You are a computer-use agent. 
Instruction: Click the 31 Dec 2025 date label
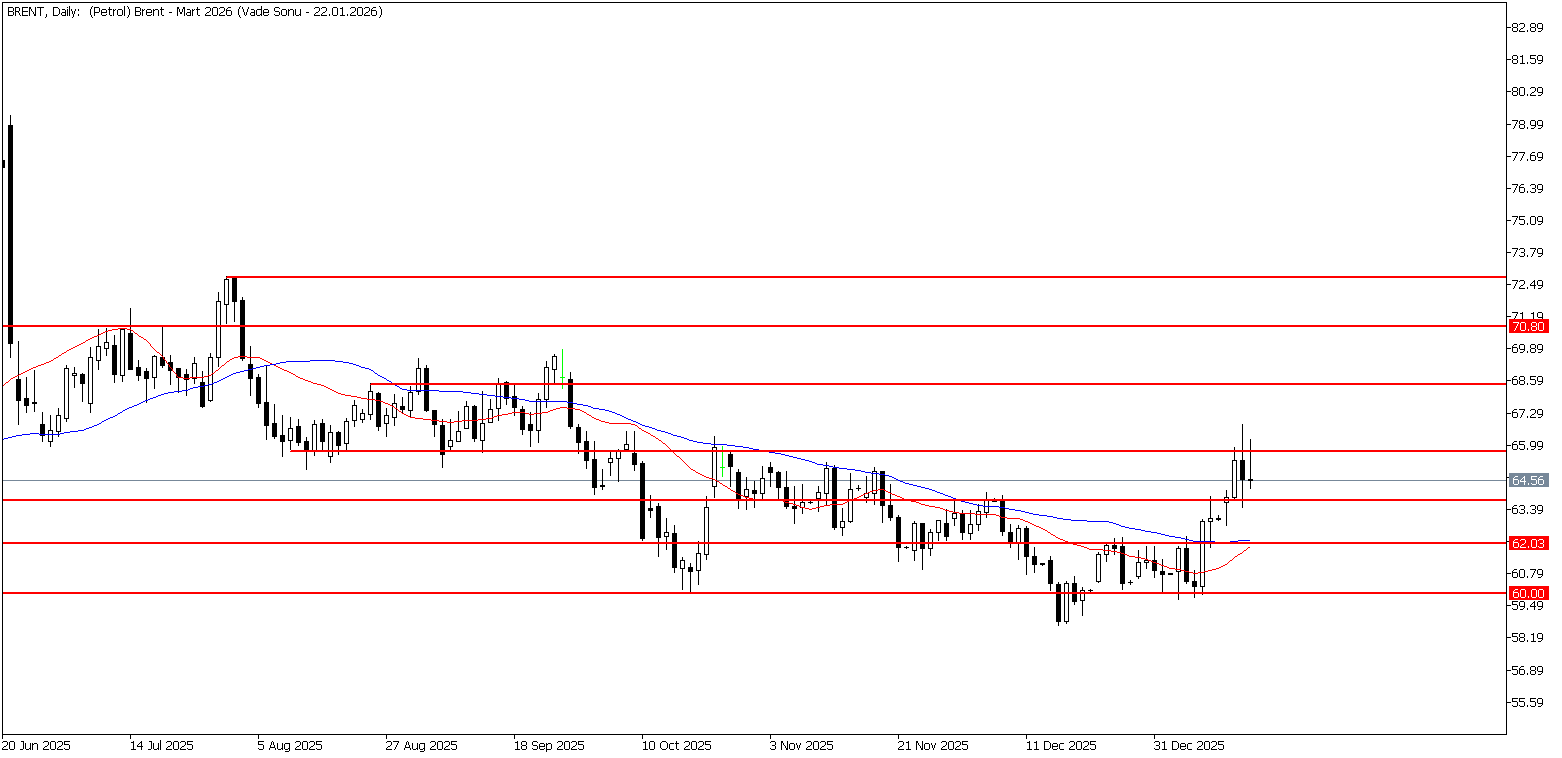[1188, 746]
